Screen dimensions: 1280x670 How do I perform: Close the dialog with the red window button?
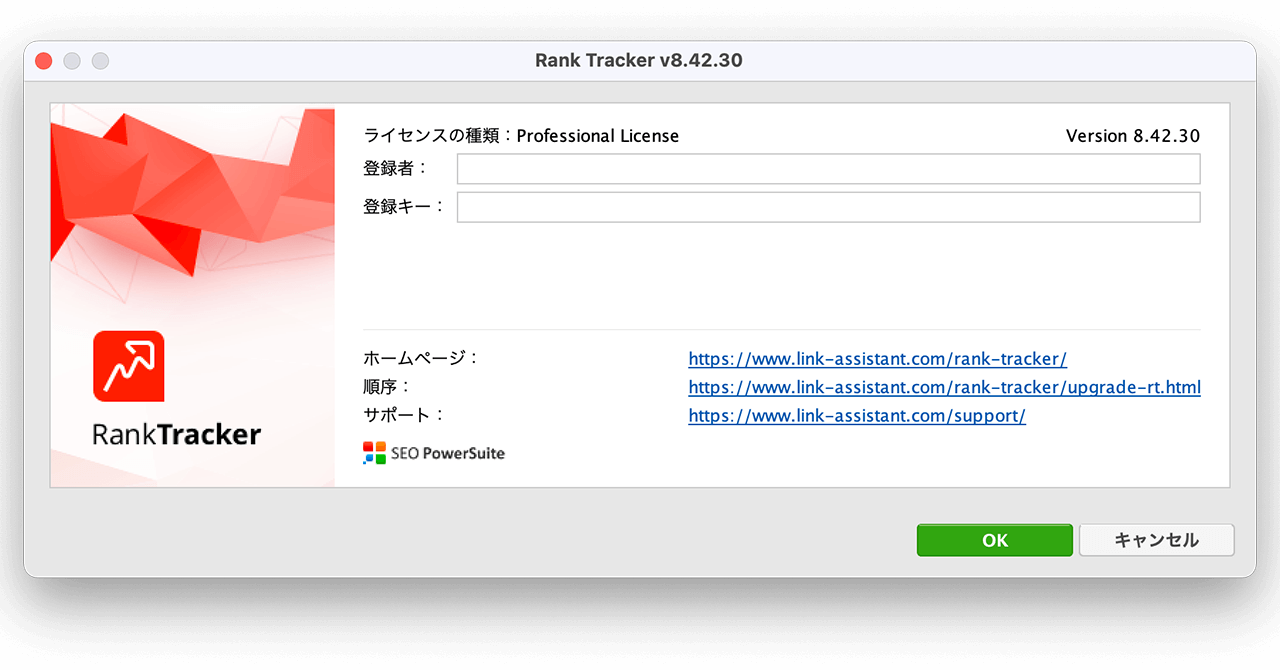point(43,61)
